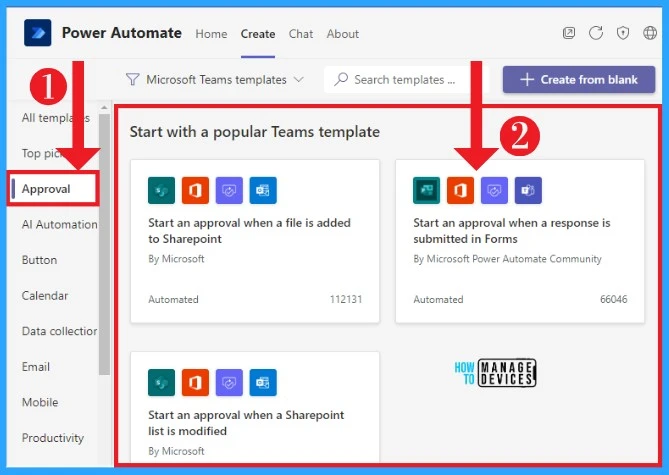This screenshot has width=669, height=475.
Task: Open the Microsoft Teams templates dropdown label
Action: [x=216, y=79]
